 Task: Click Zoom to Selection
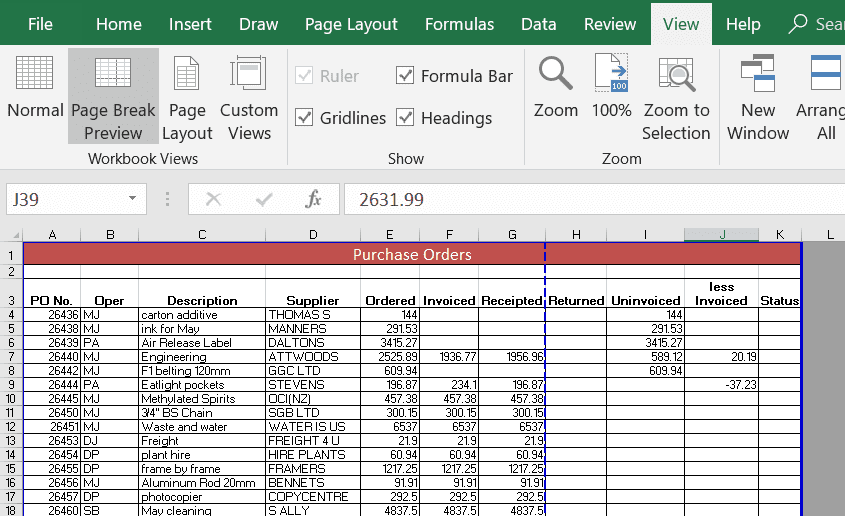(x=676, y=99)
